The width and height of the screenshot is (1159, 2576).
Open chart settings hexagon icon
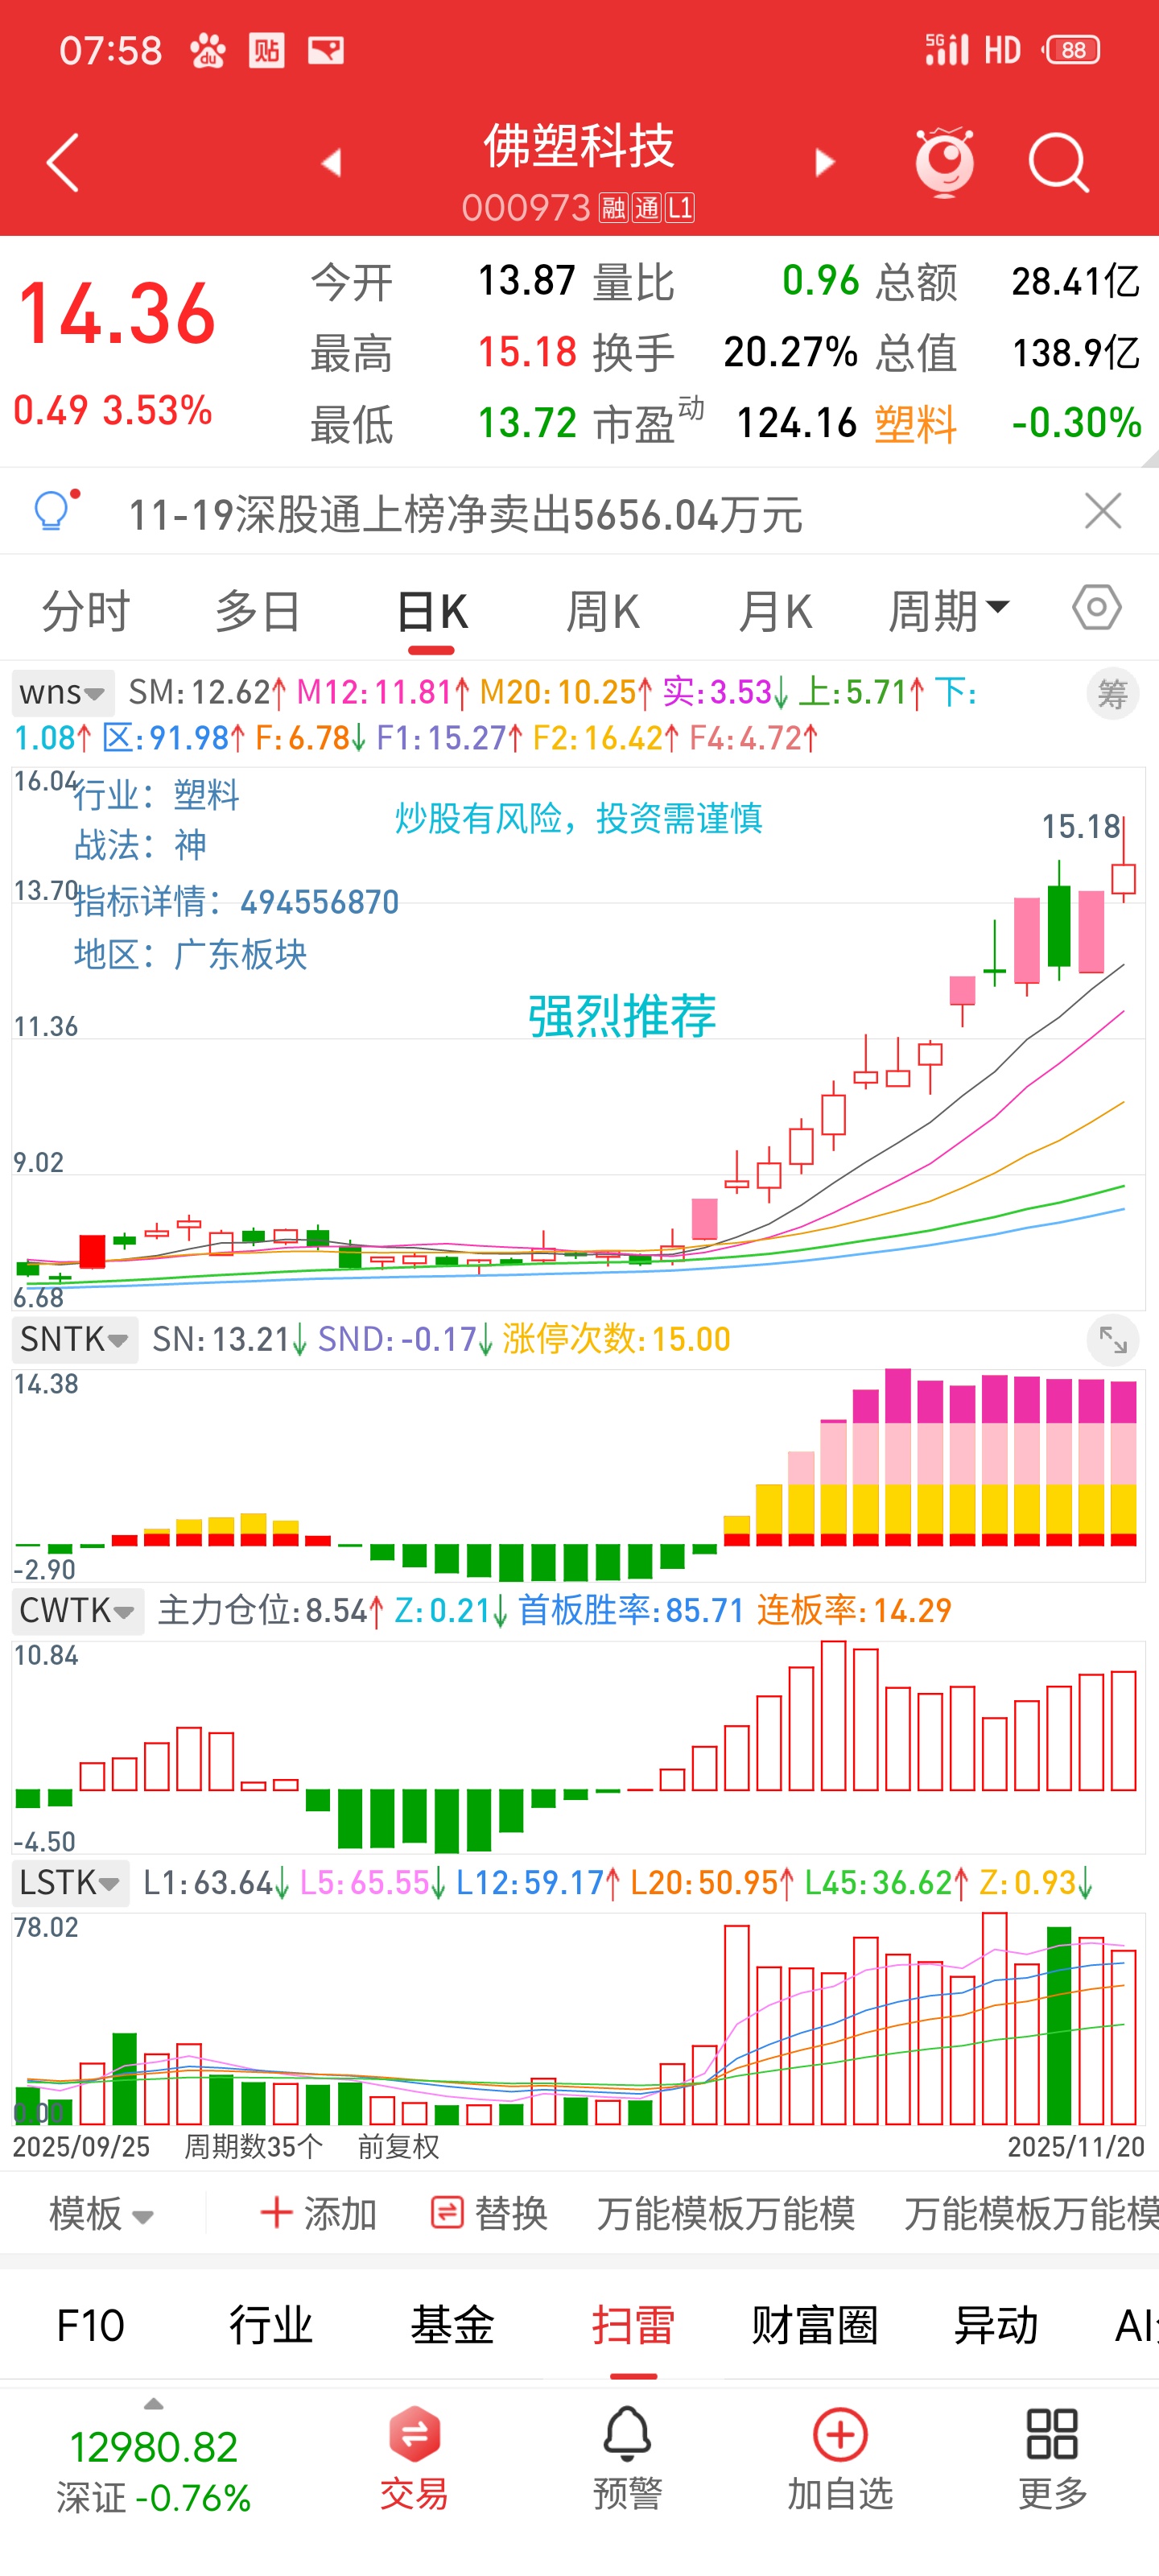click(1096, 608)
